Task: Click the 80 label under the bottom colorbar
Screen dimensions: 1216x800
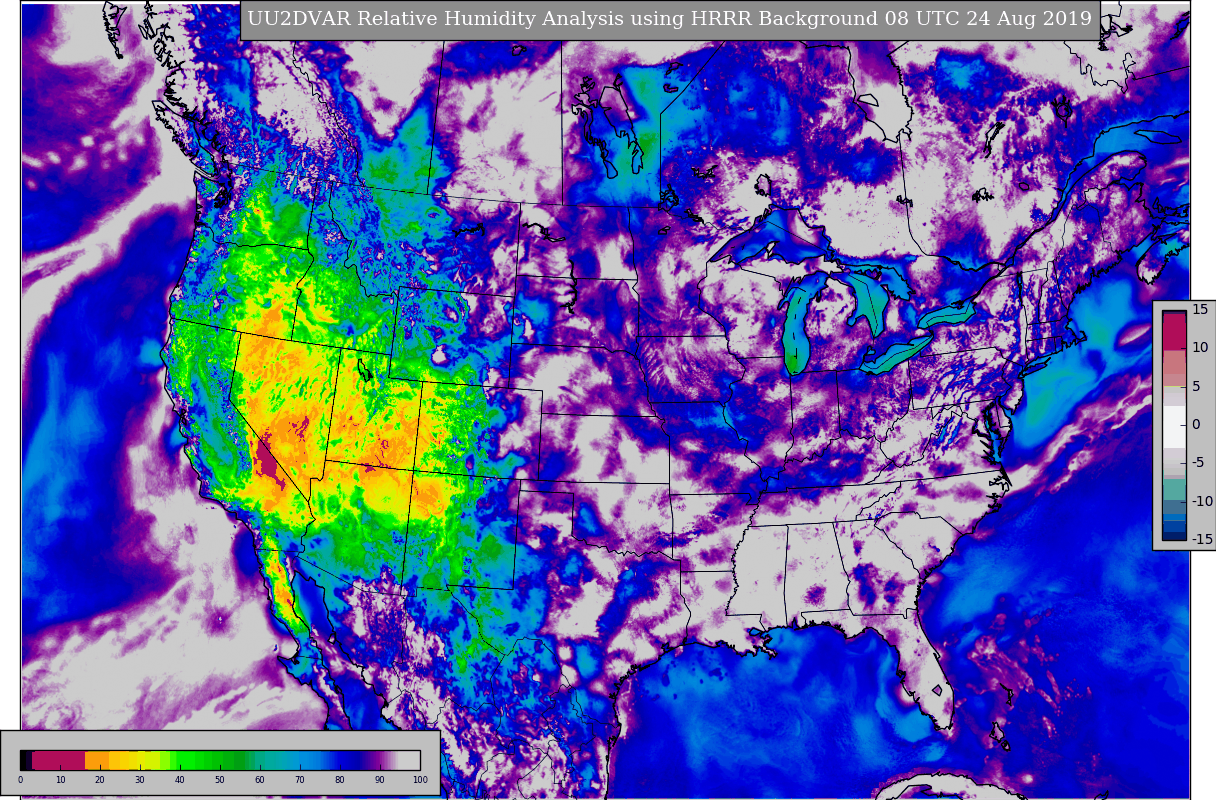Action: point(340,779)
